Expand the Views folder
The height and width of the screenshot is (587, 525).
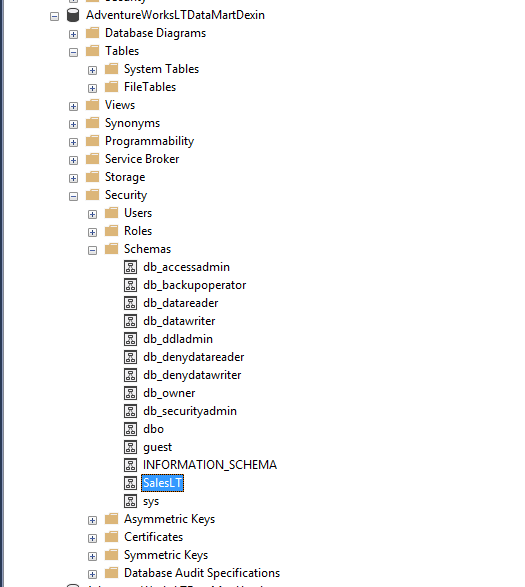73,106
